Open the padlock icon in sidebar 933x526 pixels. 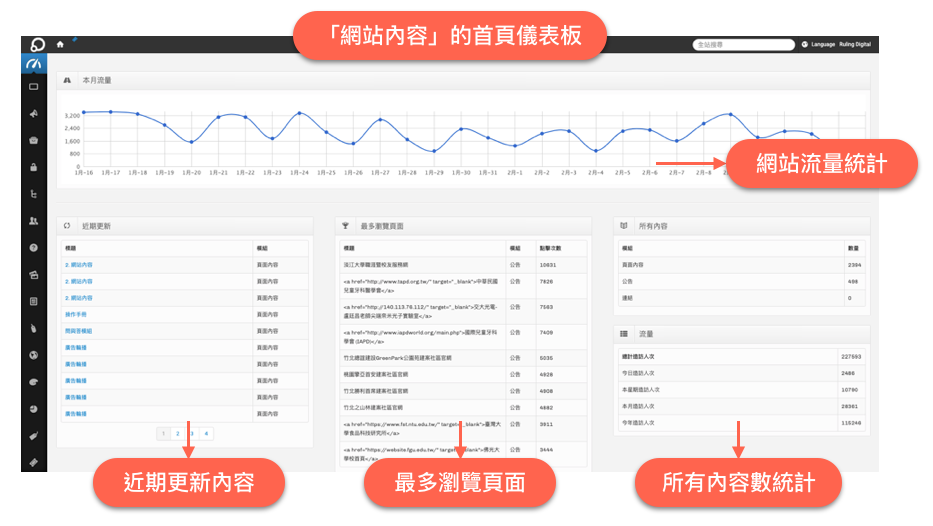(34, 166)
